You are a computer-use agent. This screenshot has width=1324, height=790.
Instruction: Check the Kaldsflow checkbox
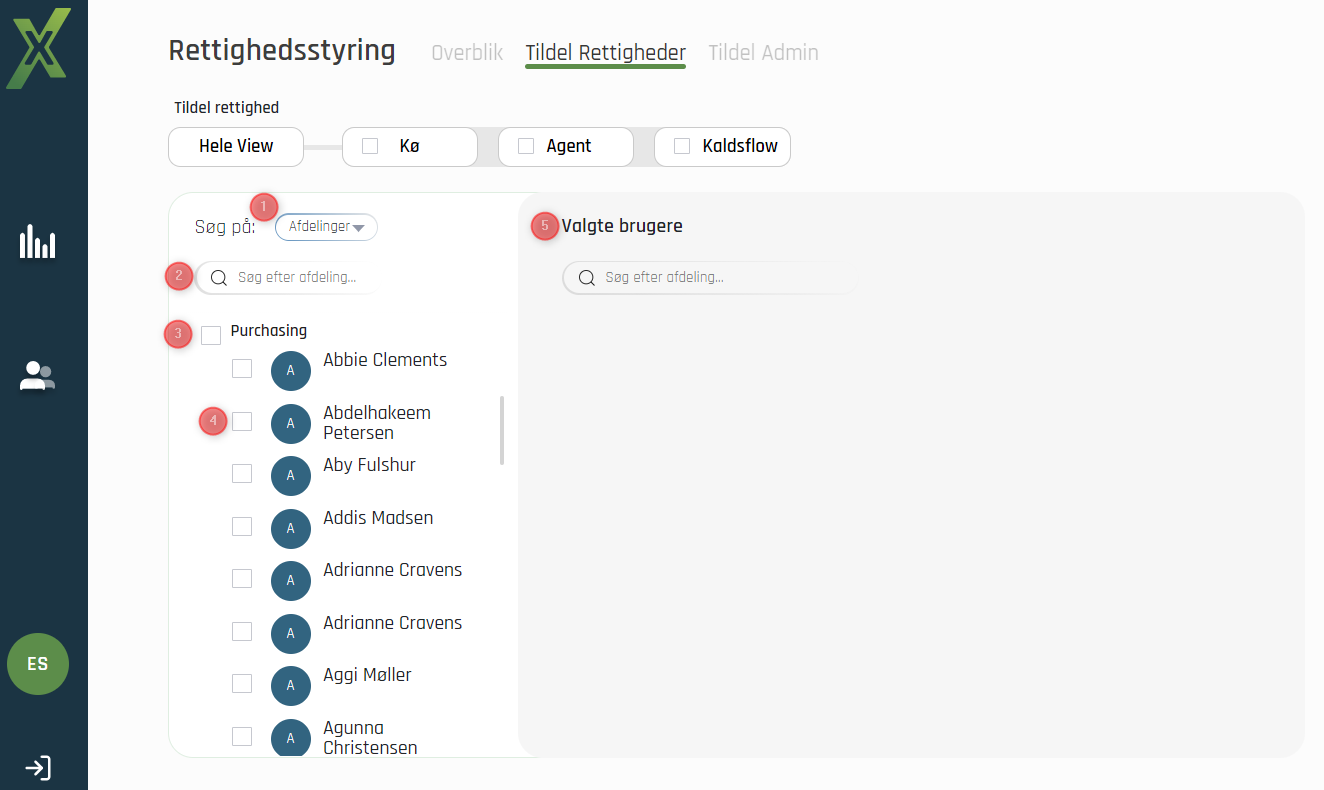682,146
